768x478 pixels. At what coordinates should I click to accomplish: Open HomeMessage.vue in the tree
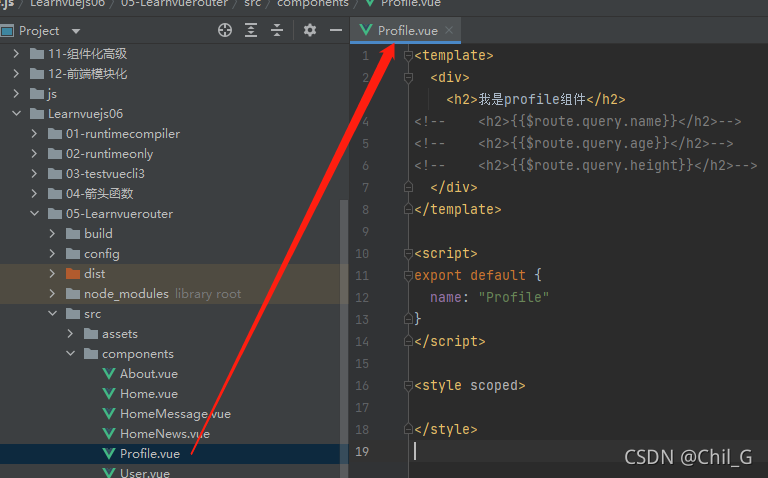click(175, 414)
